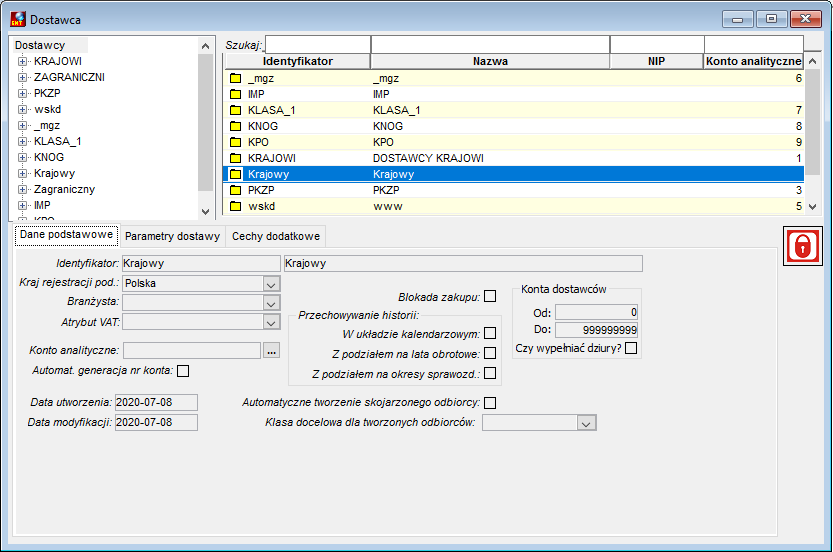Open the Cechy dodatkowe tab

(x=276, y=236)
